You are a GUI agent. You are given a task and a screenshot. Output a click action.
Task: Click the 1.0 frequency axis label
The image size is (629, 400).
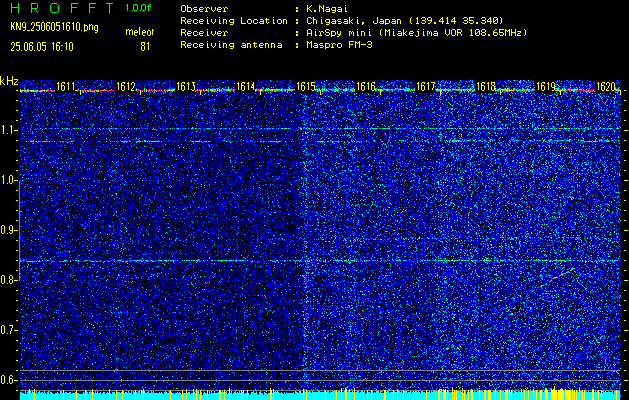tap(9, 180)
